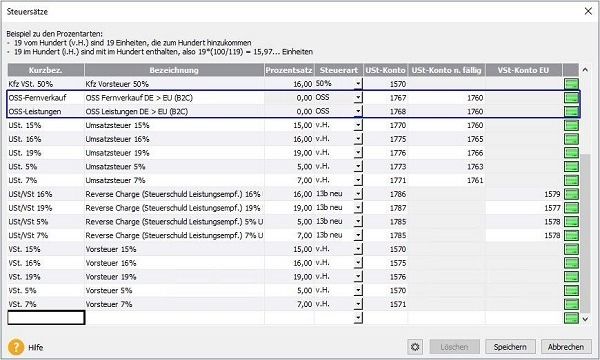Click green icon in OSS-Fernverkauf row
Viewport: 600px width, 360px height.
(571, 98)
